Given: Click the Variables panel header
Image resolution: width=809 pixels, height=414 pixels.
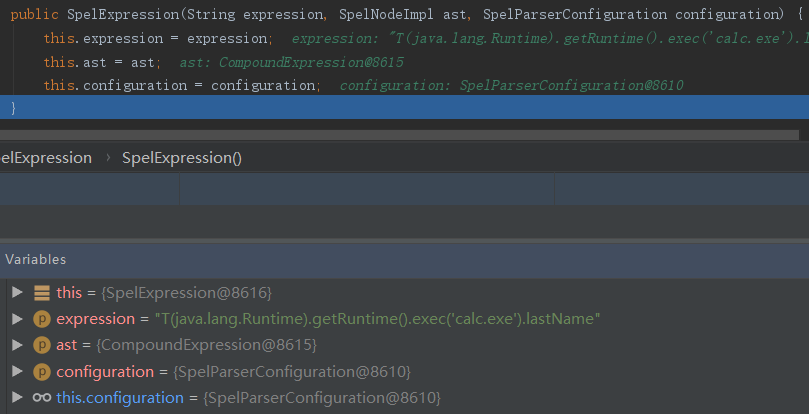Looking at the screenshot, I should (36, 259).
